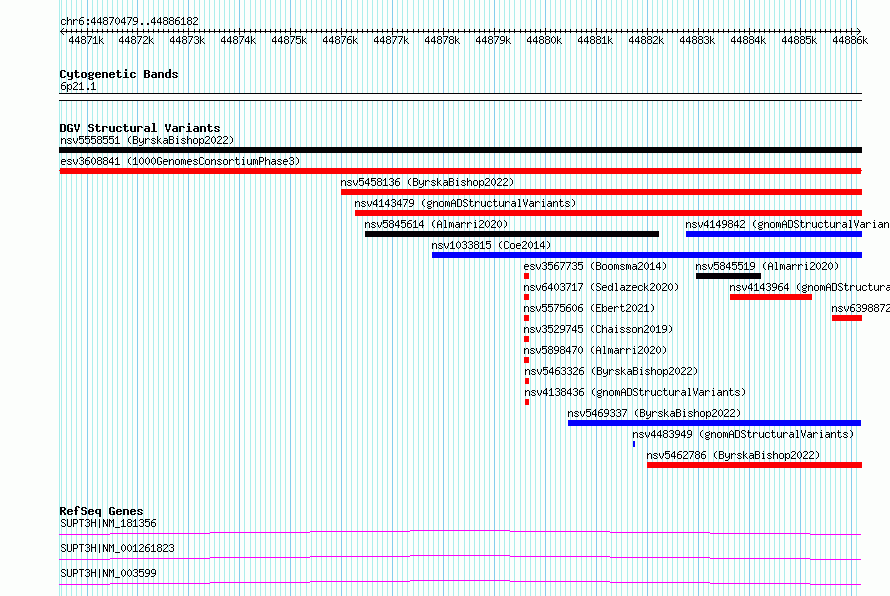The image size is (890, 596).
Task: Click the truncated nsv6398872 label
Action: pyautogui.click(x=860, y=308)
